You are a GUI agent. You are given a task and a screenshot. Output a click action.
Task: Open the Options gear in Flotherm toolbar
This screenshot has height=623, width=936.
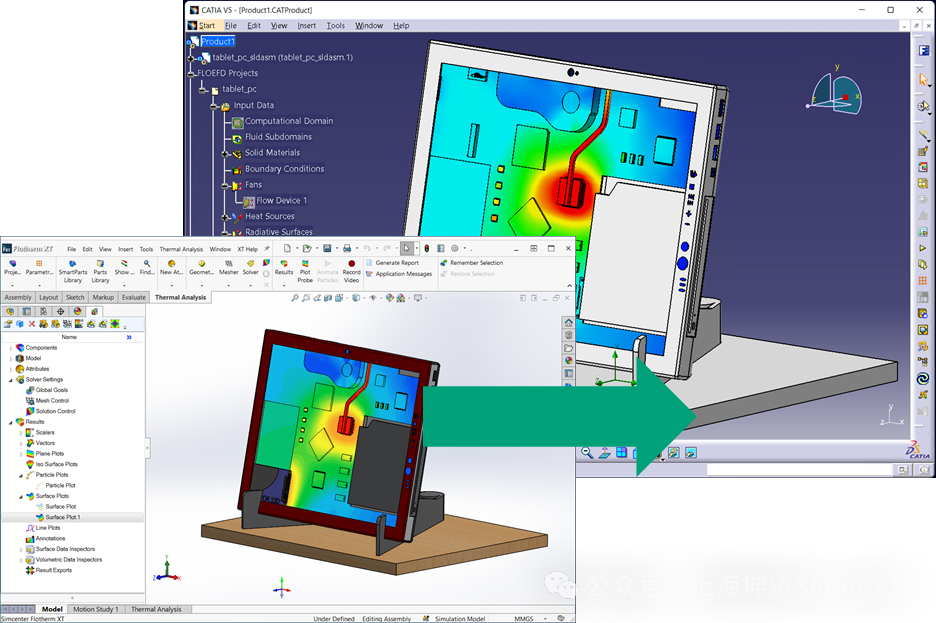tap(455, 248)
